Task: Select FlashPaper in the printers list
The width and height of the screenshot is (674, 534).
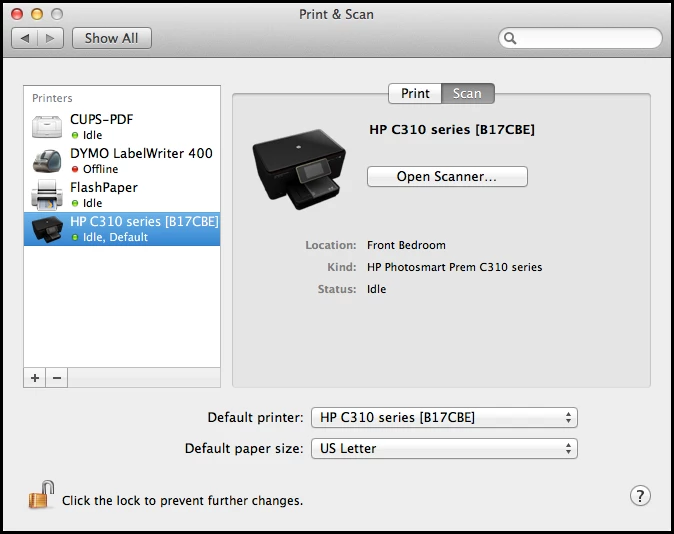Action: point(122,195)
